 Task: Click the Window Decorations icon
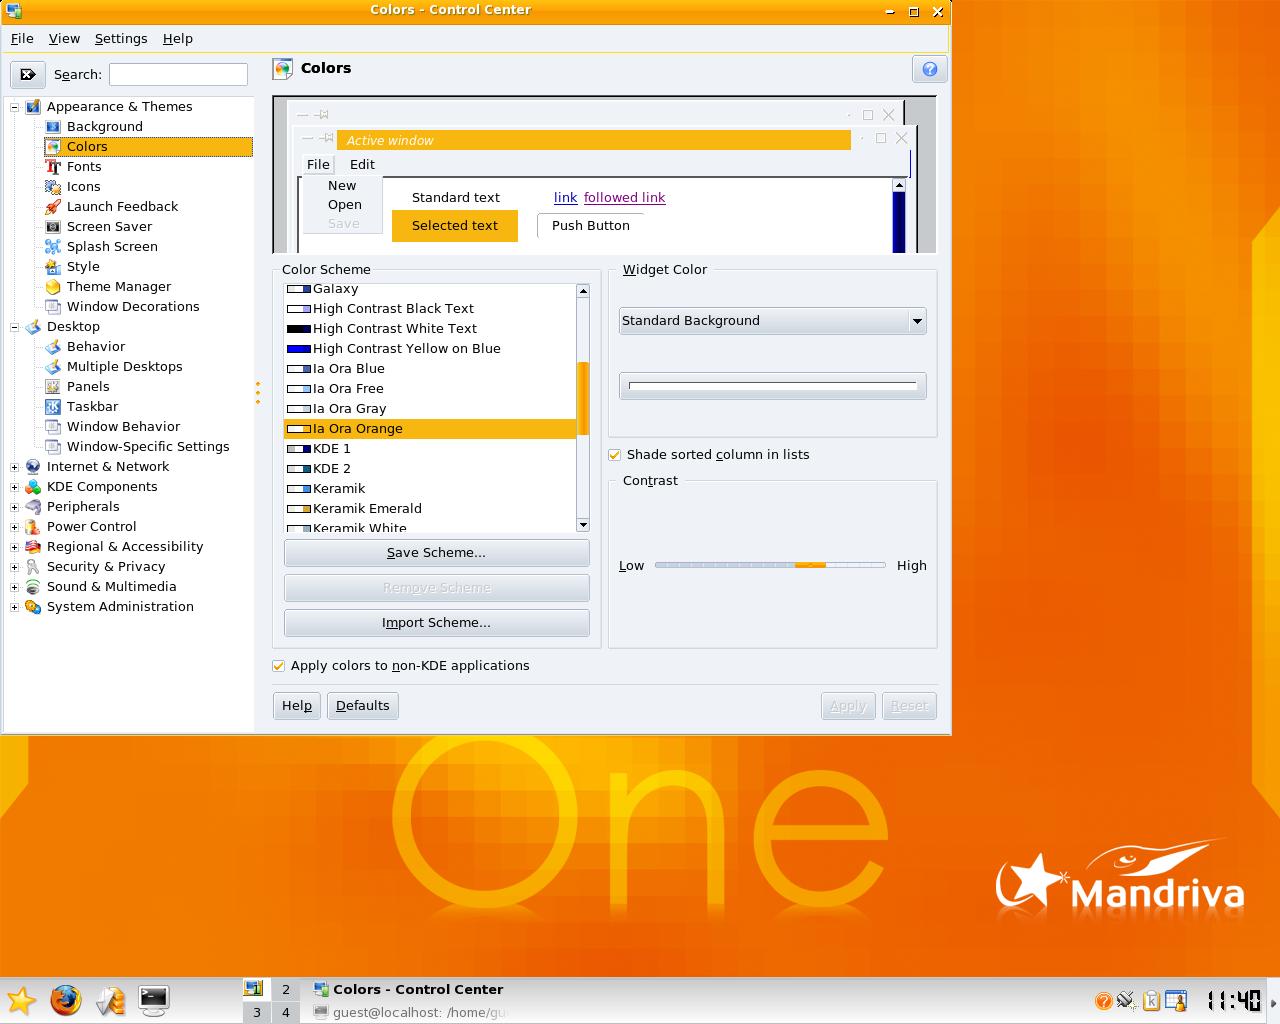coord(53,307)
